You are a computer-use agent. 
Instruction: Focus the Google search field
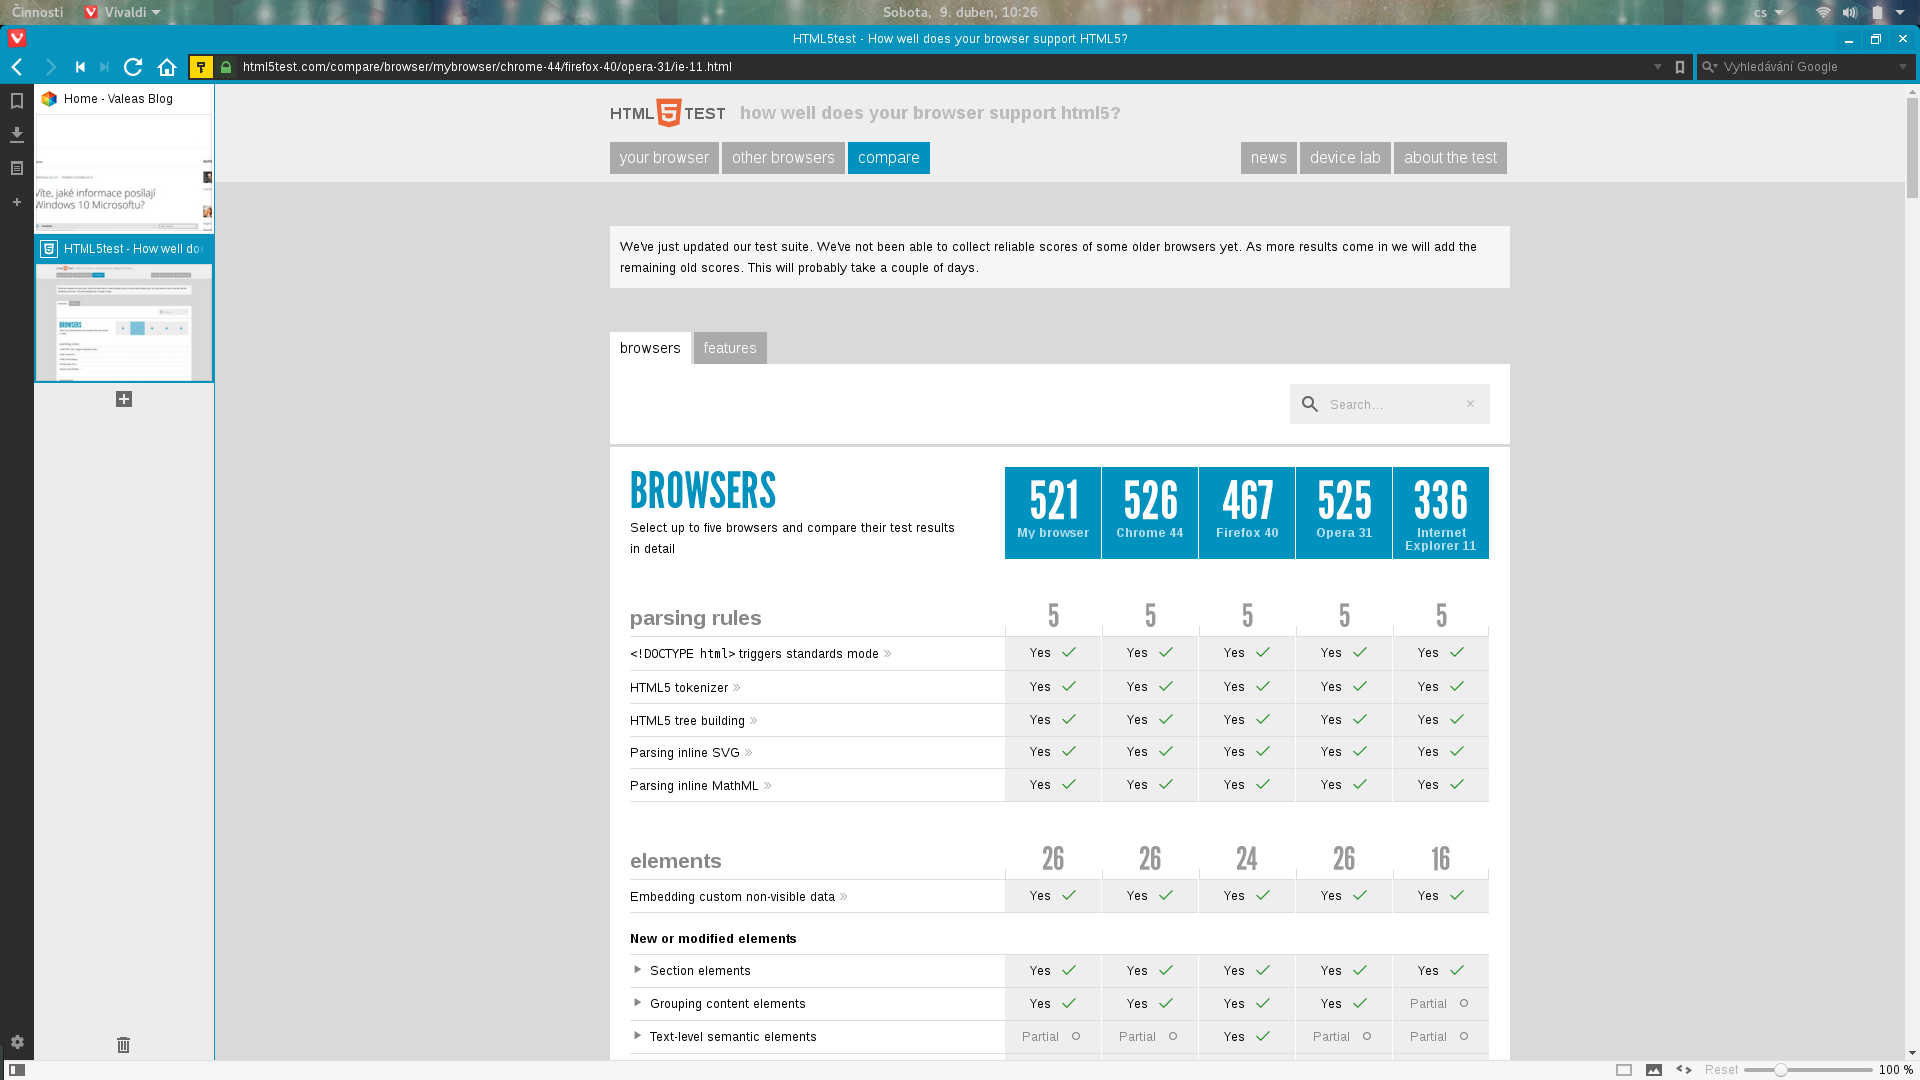tap(1807, 67)
